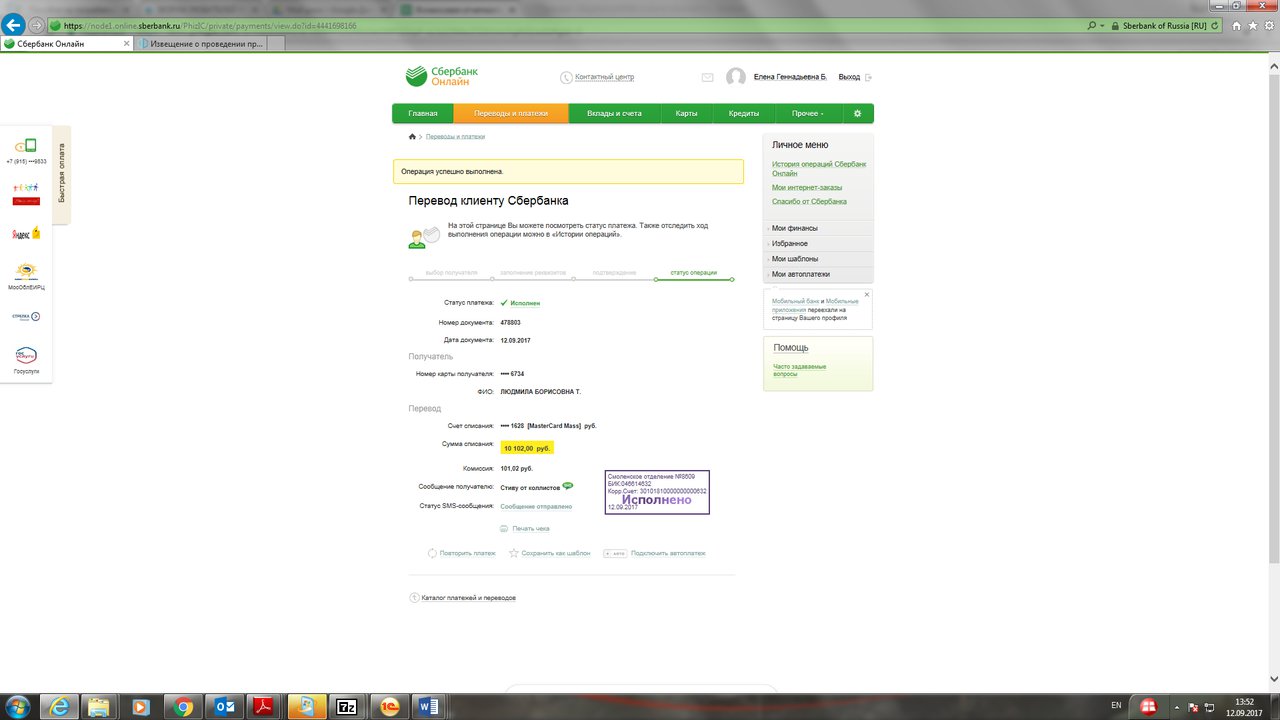Click the highlighted amount 10 102,00 руб.
This screenshot has height=720, width=1280.
pos(527,448)
